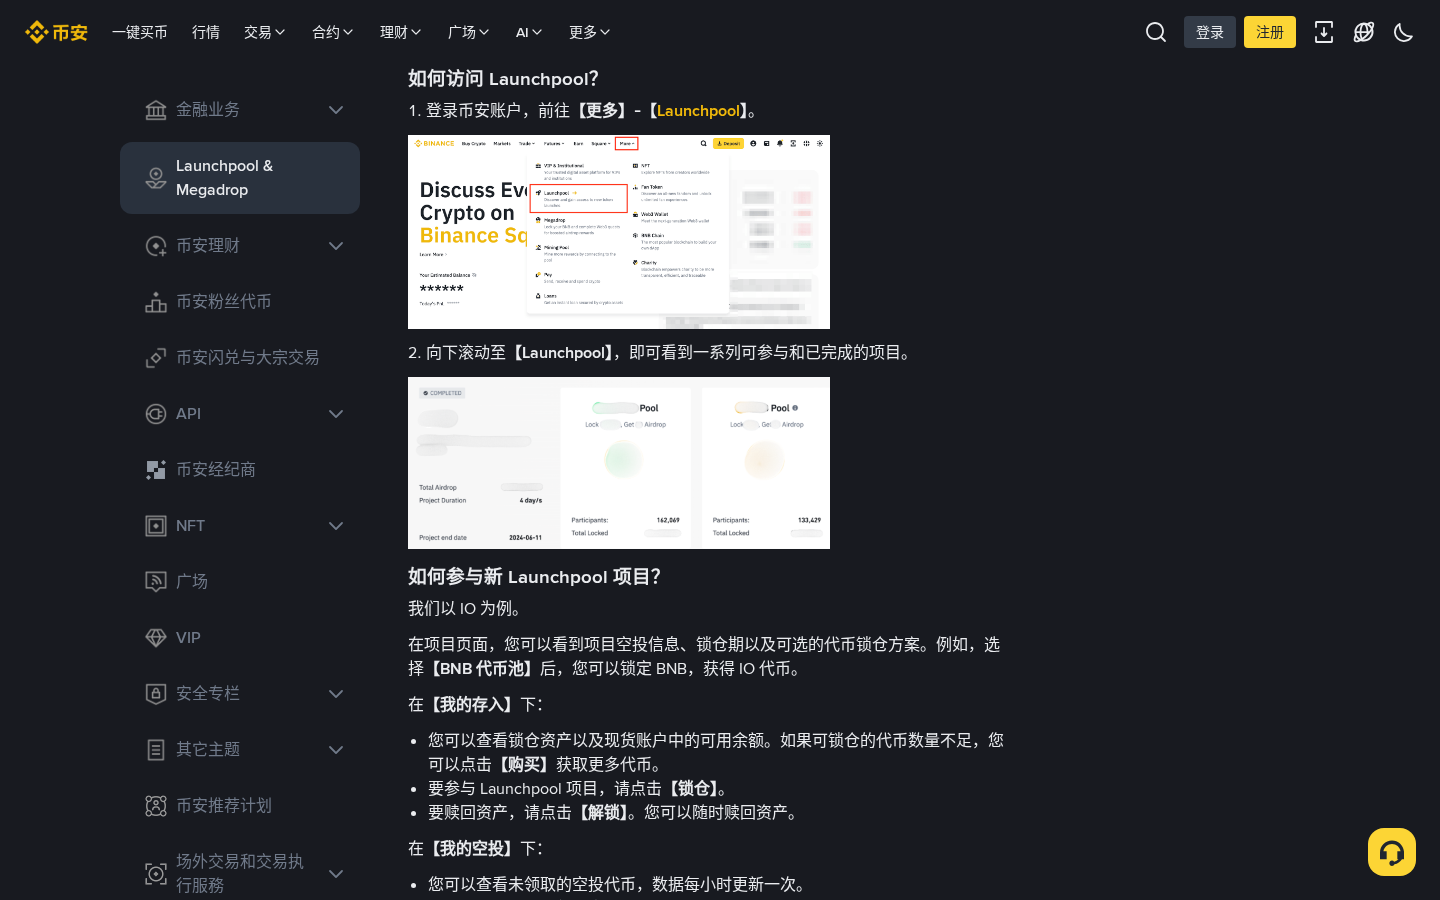Click the VIP diamond icon
The height and width of the screenshot is (900, 1440).
[156, 638]
